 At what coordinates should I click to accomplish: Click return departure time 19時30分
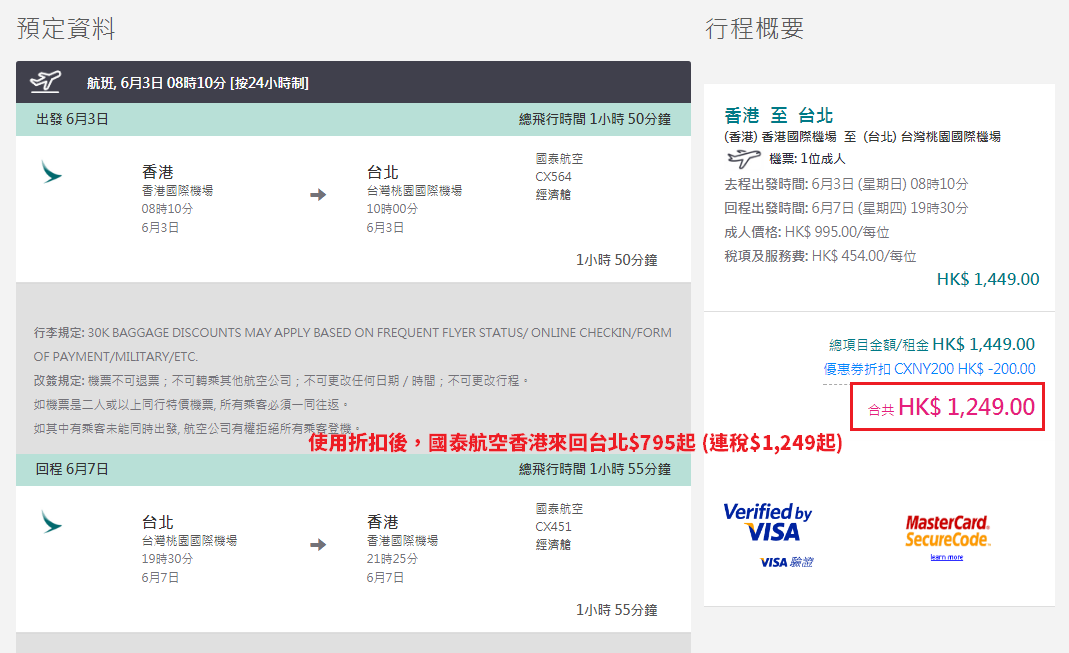(x=167, y=559)
